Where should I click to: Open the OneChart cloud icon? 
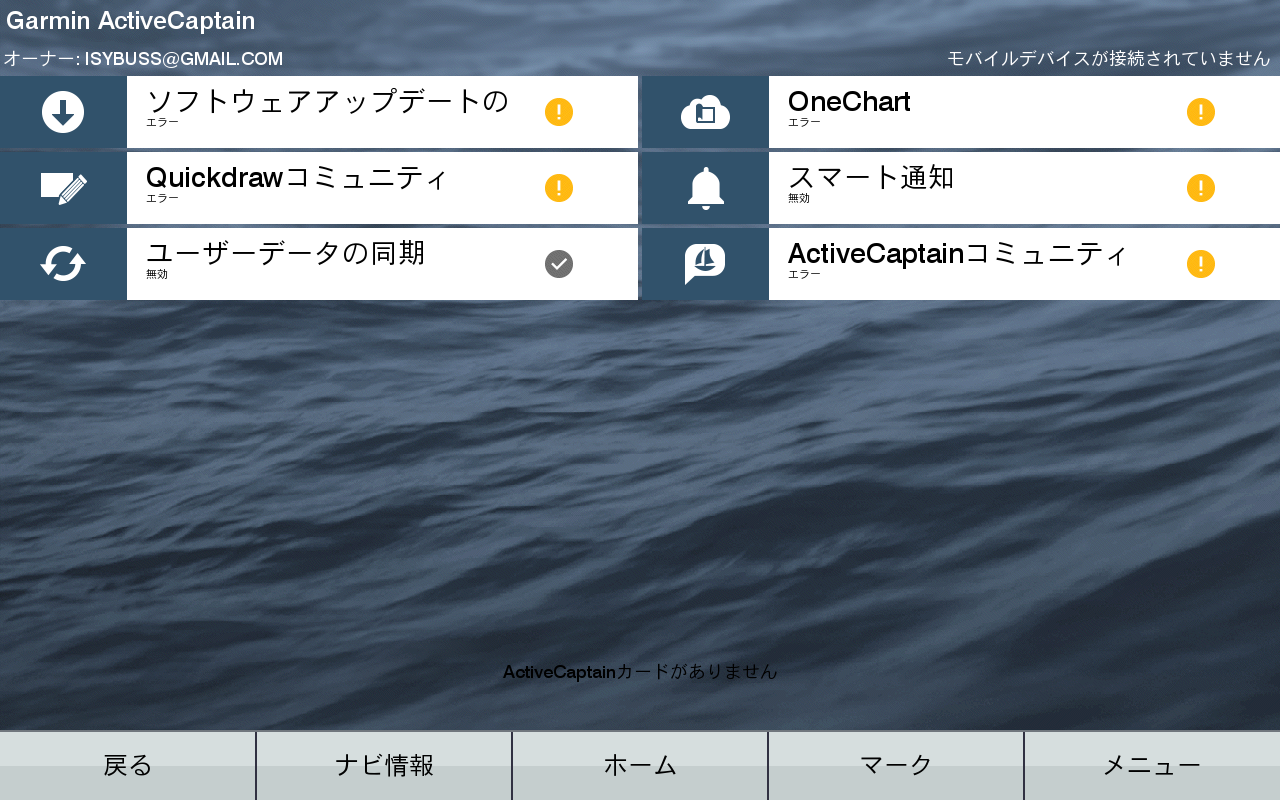[705, 112]
